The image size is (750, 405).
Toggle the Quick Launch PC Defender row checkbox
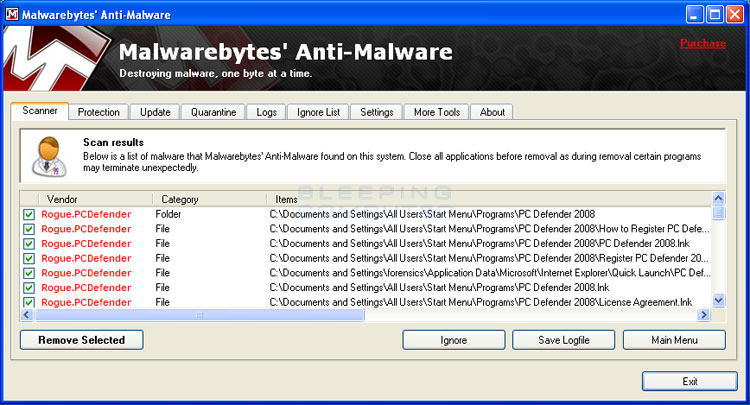click(29, 273)
